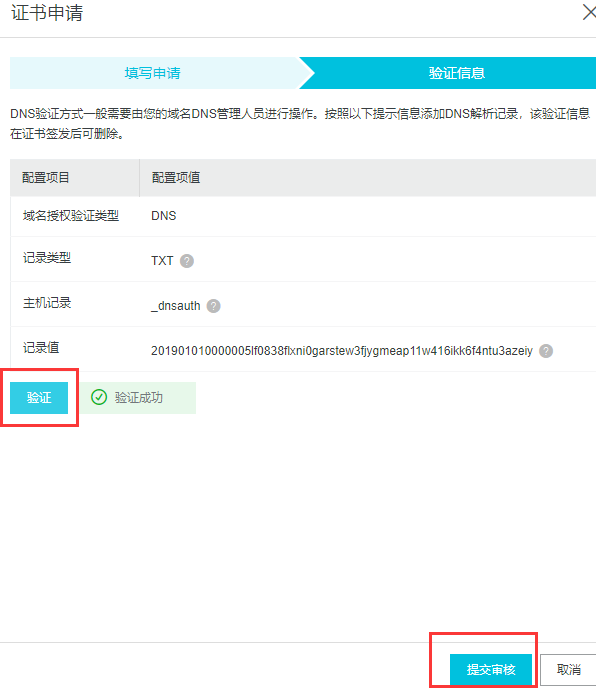Click the 配置项目 column header
Image resolution: width=596 pixels, height=688 pixels.
pos(46,178)
